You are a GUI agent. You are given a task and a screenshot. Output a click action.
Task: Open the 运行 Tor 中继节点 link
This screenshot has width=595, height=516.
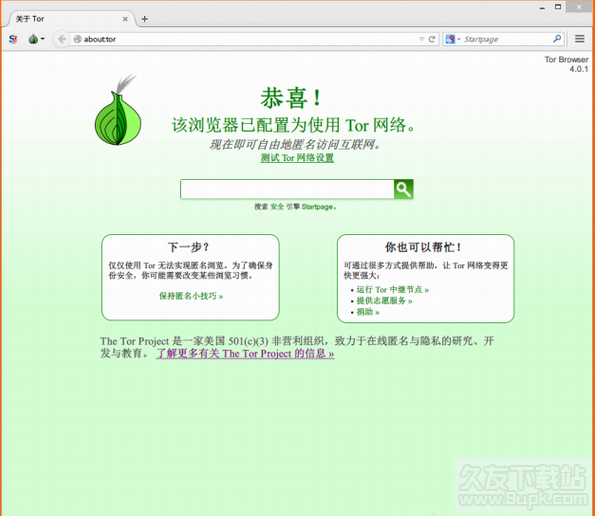coord(392,289)
